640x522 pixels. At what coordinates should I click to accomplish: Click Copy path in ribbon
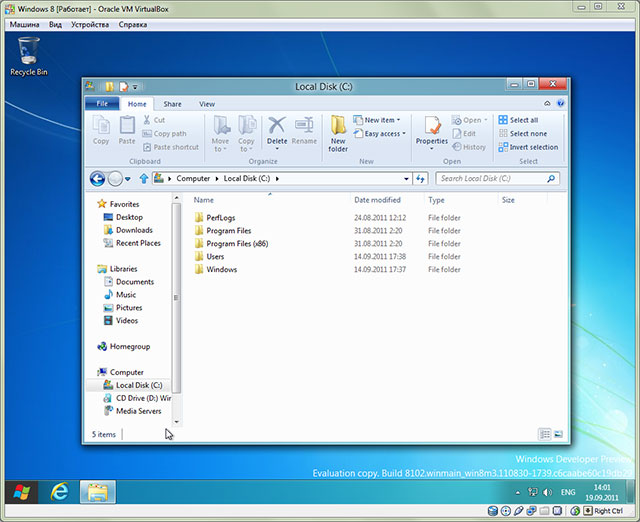(164, 133)
